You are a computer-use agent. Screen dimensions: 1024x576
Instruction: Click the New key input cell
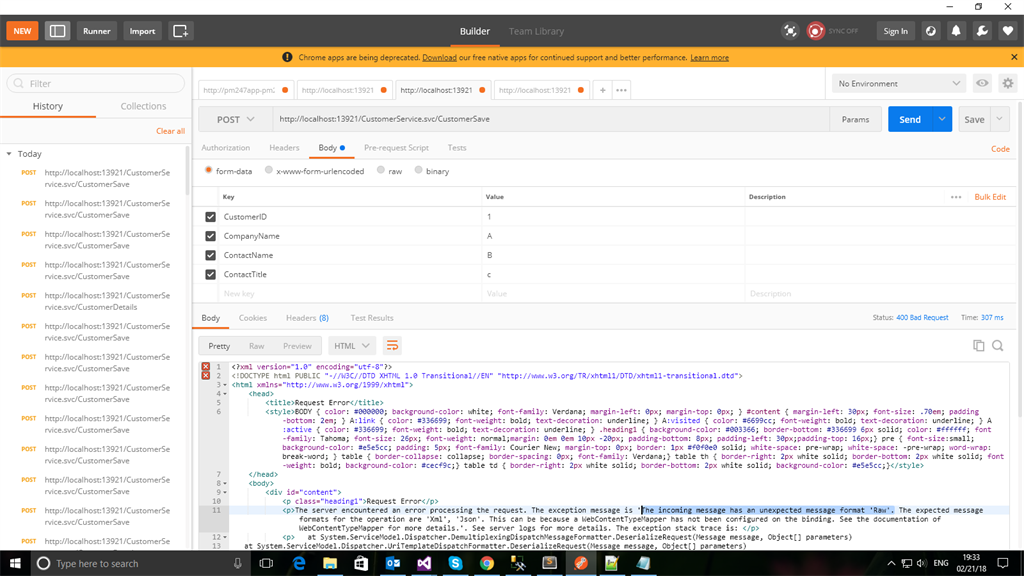pyautogui.click(x=351, y=294)
